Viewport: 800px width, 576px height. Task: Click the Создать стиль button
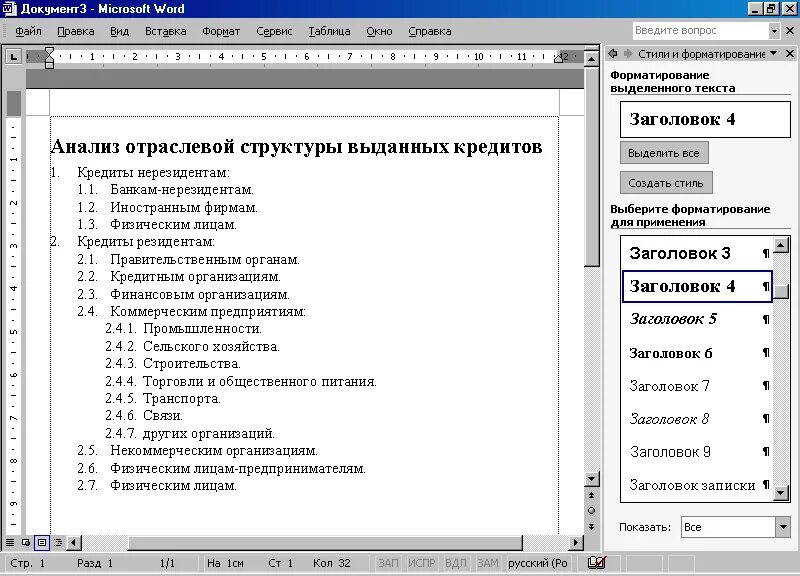[666, 183]
